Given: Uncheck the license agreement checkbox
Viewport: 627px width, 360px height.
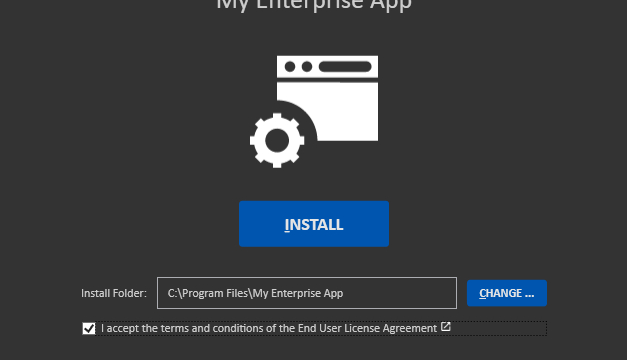Looking at the screenshot, I should (x=89, y=329).
